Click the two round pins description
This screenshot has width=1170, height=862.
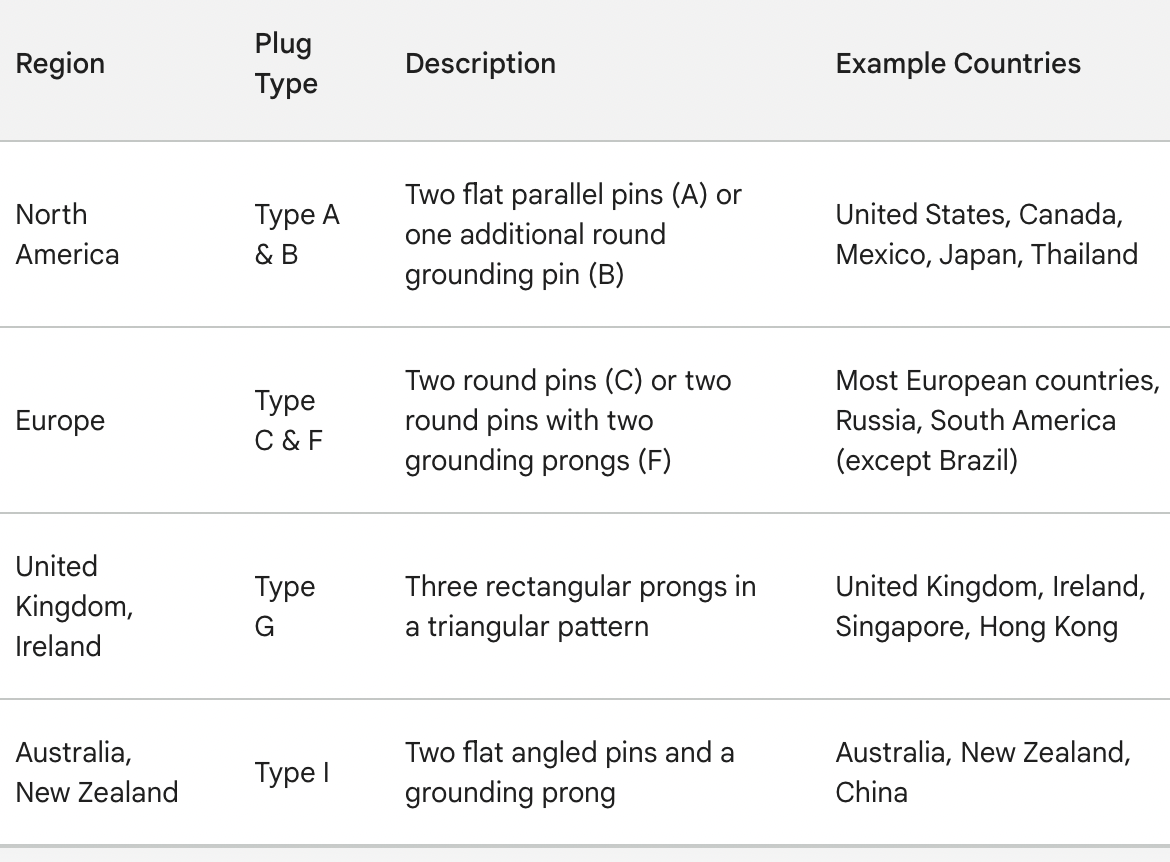[567, 421]
